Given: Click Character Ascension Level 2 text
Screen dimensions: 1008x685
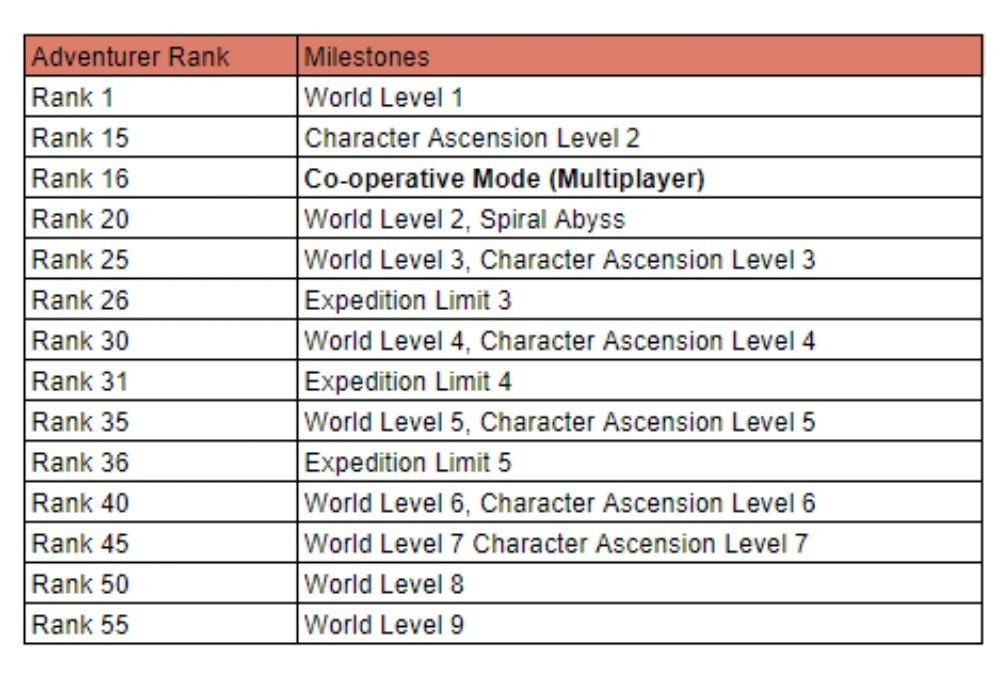Looking at the screenshot, I should (x=472, y=138).
